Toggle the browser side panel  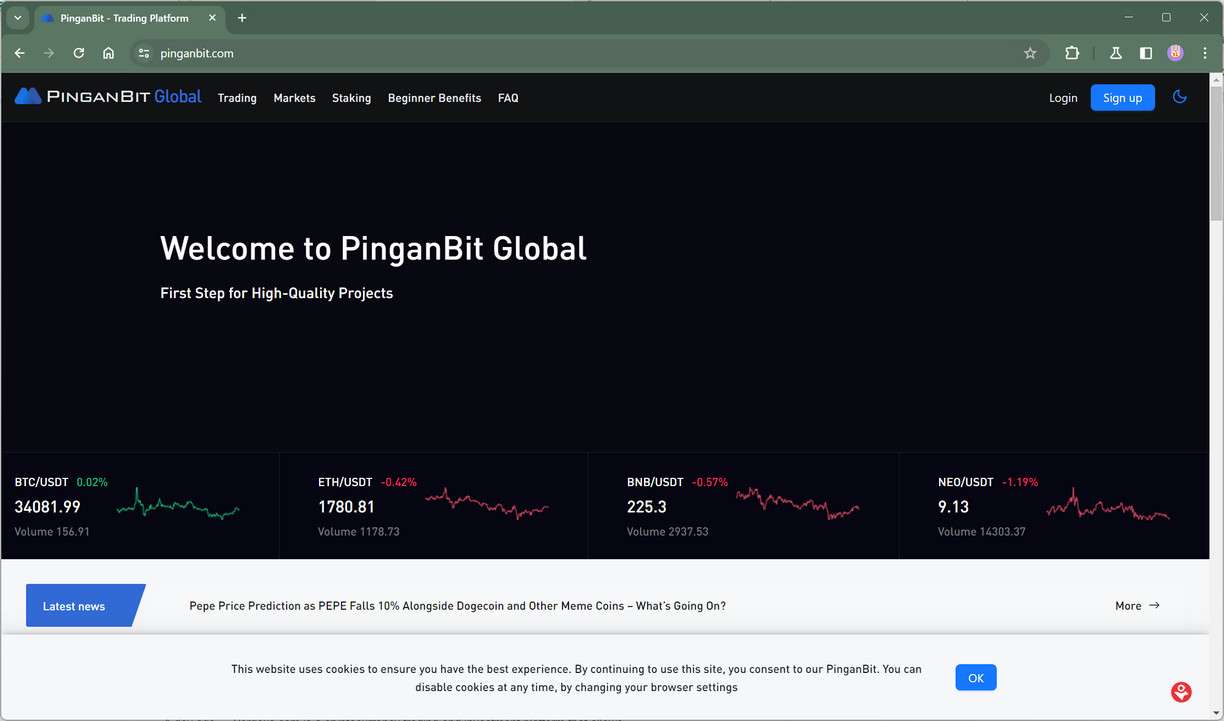[1146, 53]
